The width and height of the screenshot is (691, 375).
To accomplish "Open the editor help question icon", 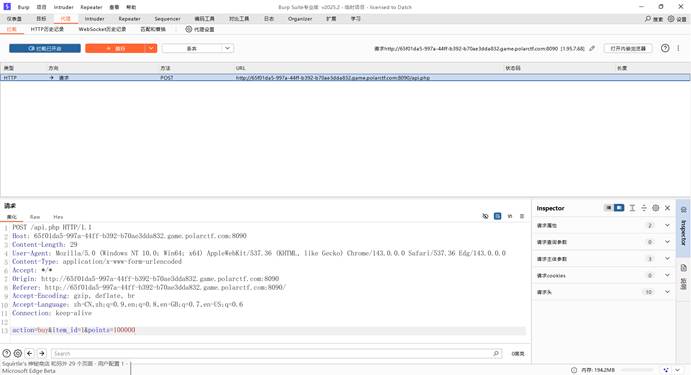I will tap(7, 353).
